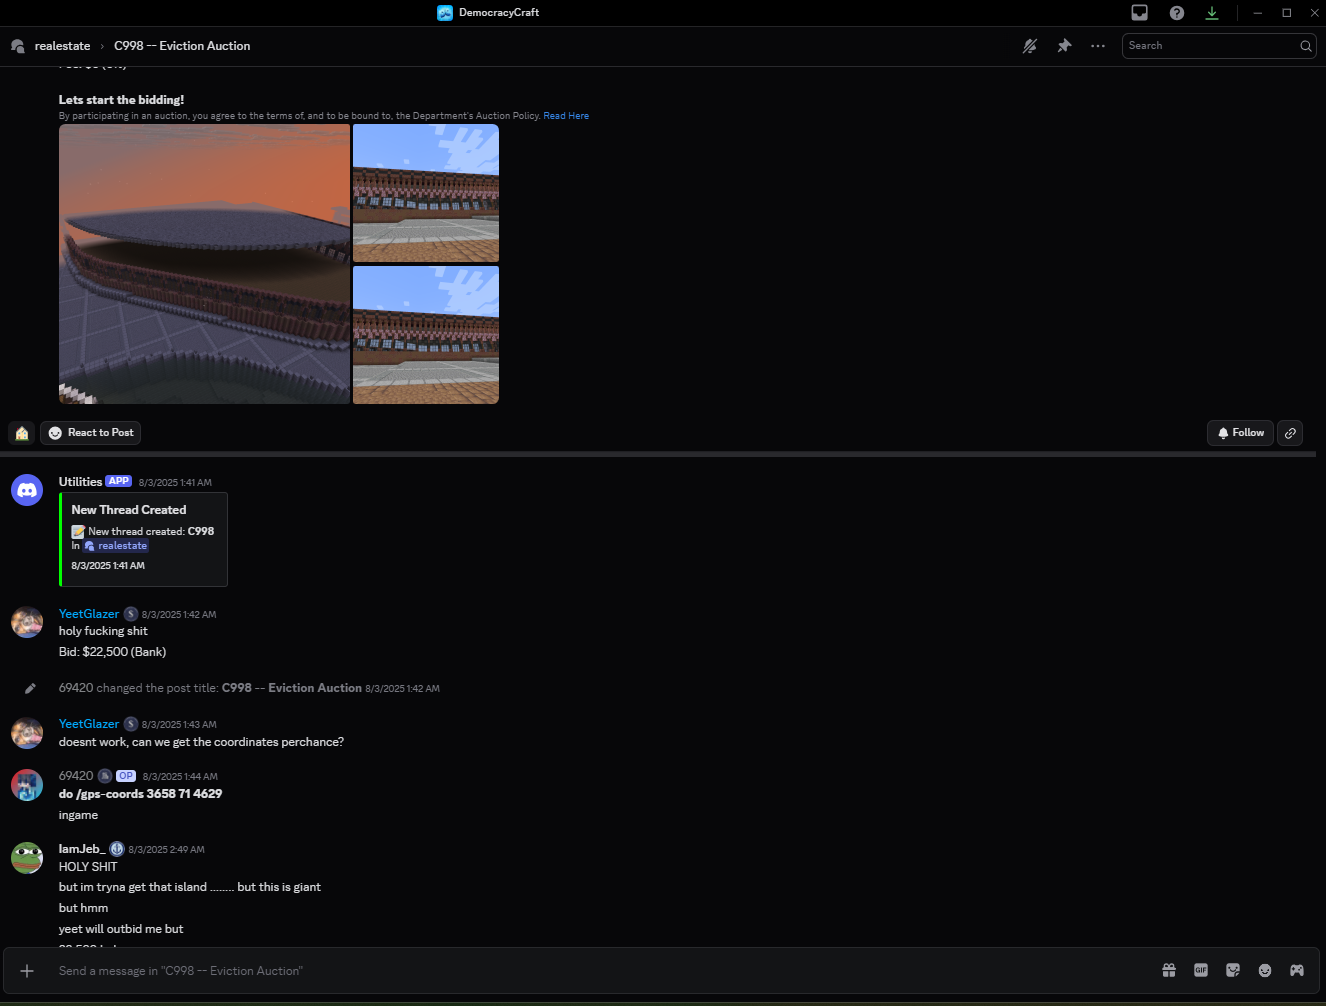Copy the post link with chain icon
This screenshot has height=1006, width=1326.
(1290, 433)
